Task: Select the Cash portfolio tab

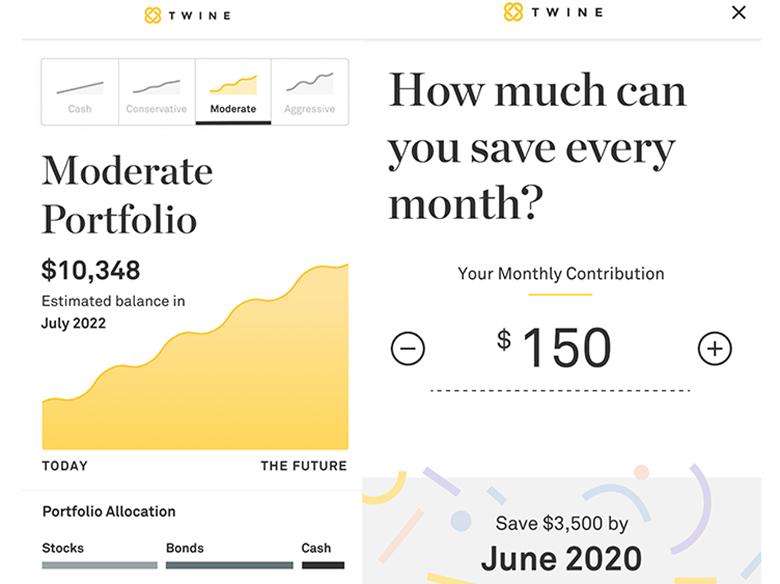Action: [80, 92]
